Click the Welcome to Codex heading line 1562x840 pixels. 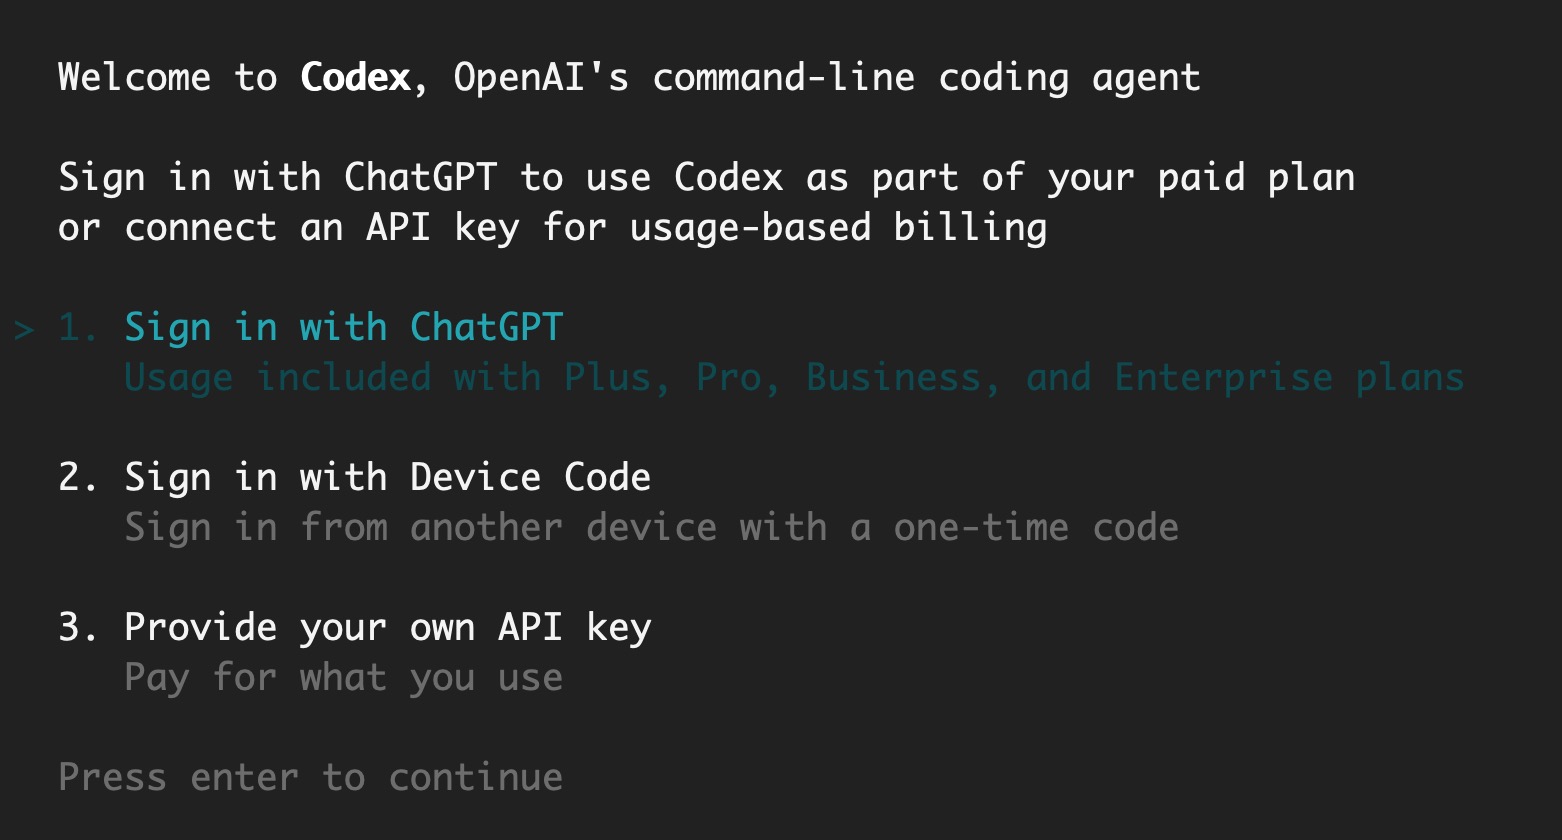(630, 78)
